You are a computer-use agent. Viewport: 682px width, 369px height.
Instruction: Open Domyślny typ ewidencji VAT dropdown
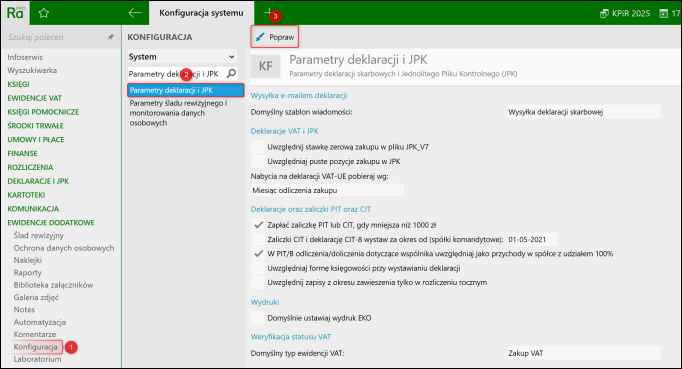pyautogui.click(x=584, y=353)
